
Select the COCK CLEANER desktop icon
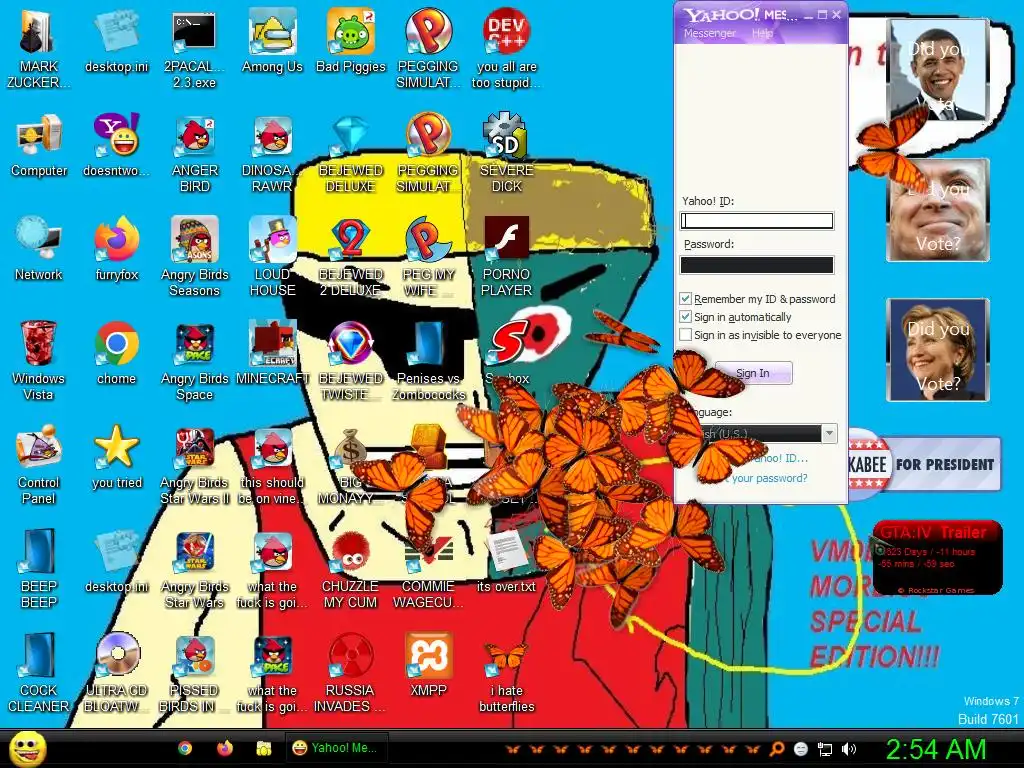click(x=39, y=673)
